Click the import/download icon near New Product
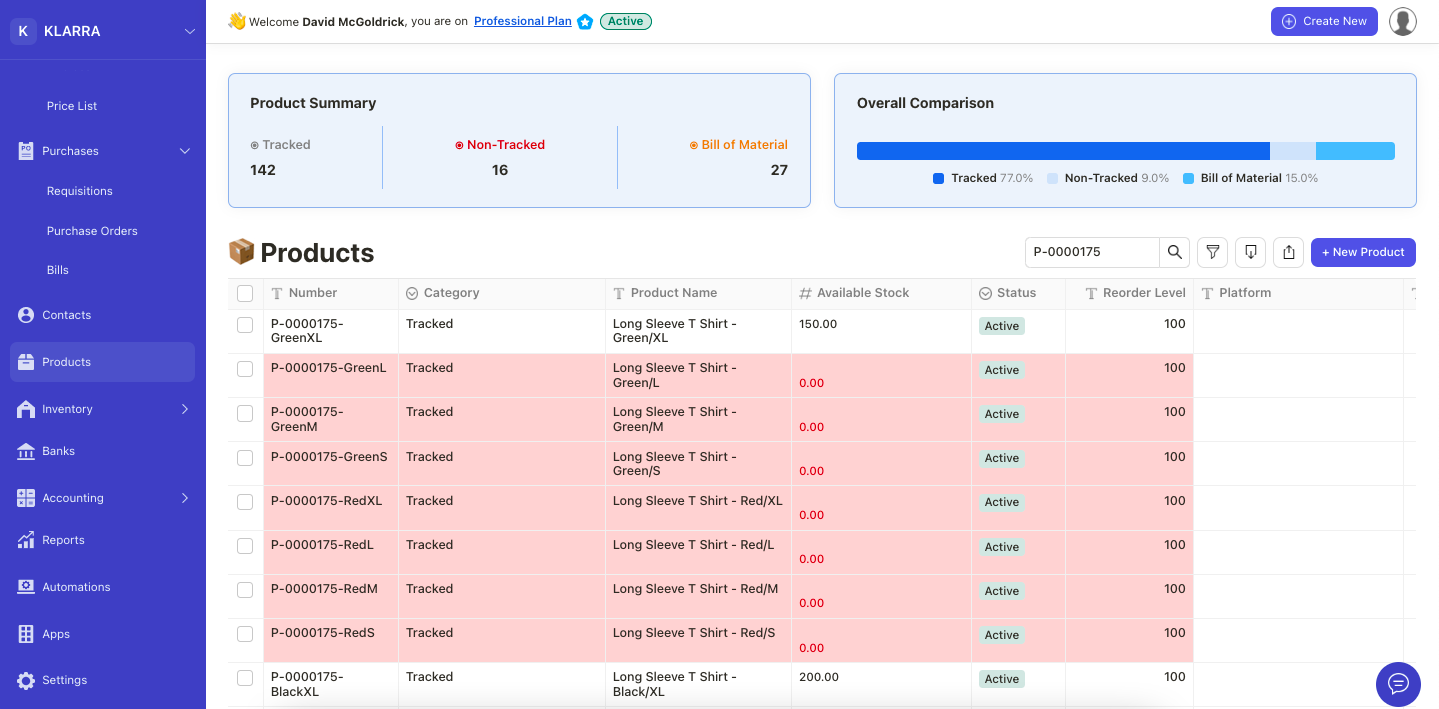The image size is (1439, 709). (1250, 252)
